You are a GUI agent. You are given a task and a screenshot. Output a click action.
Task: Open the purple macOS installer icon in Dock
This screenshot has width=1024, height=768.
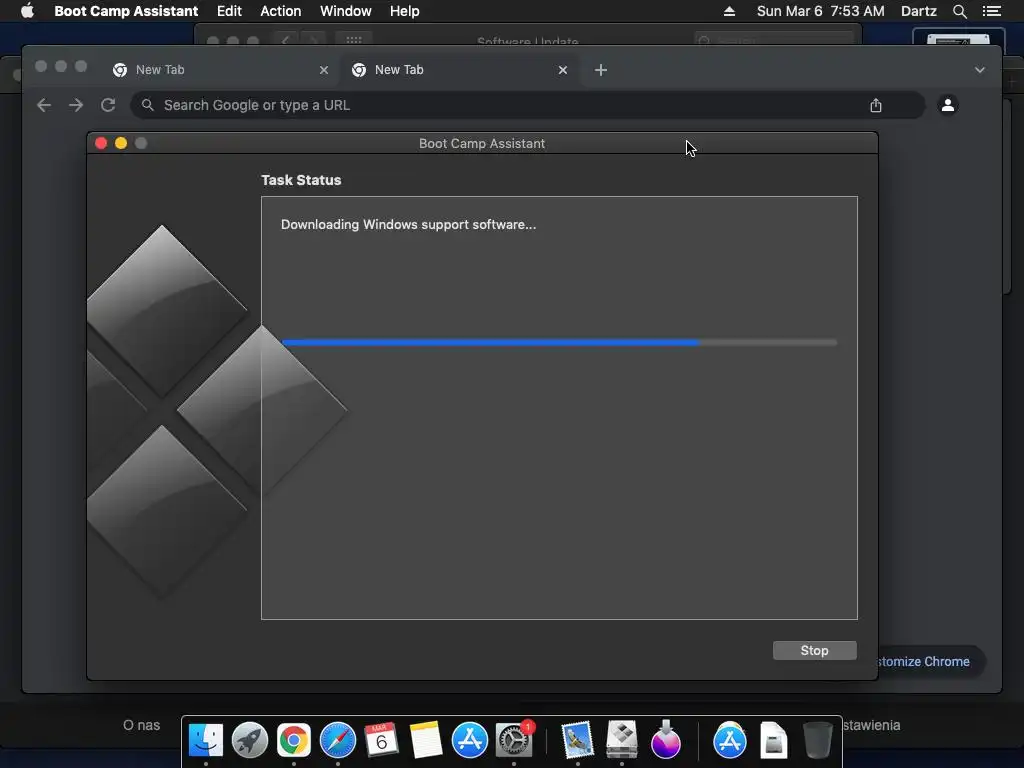point(665,740)
